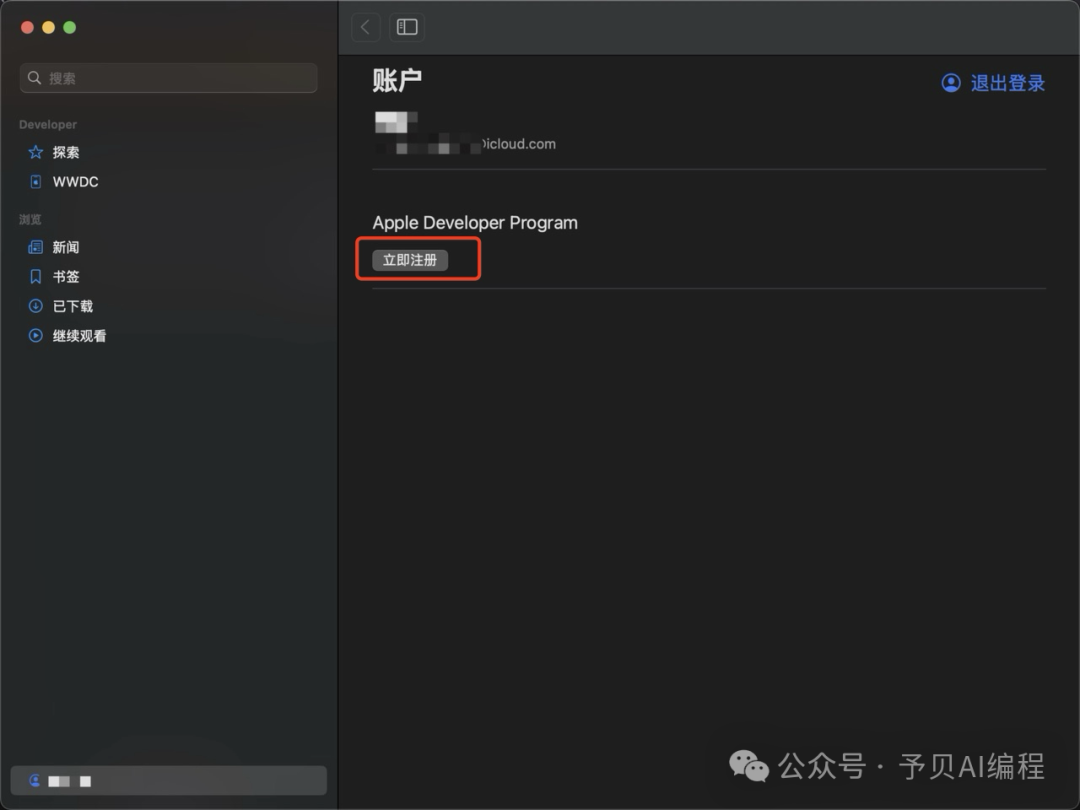Click the download icon next to 已下载
1080x810 pixels.
[35, 306]
